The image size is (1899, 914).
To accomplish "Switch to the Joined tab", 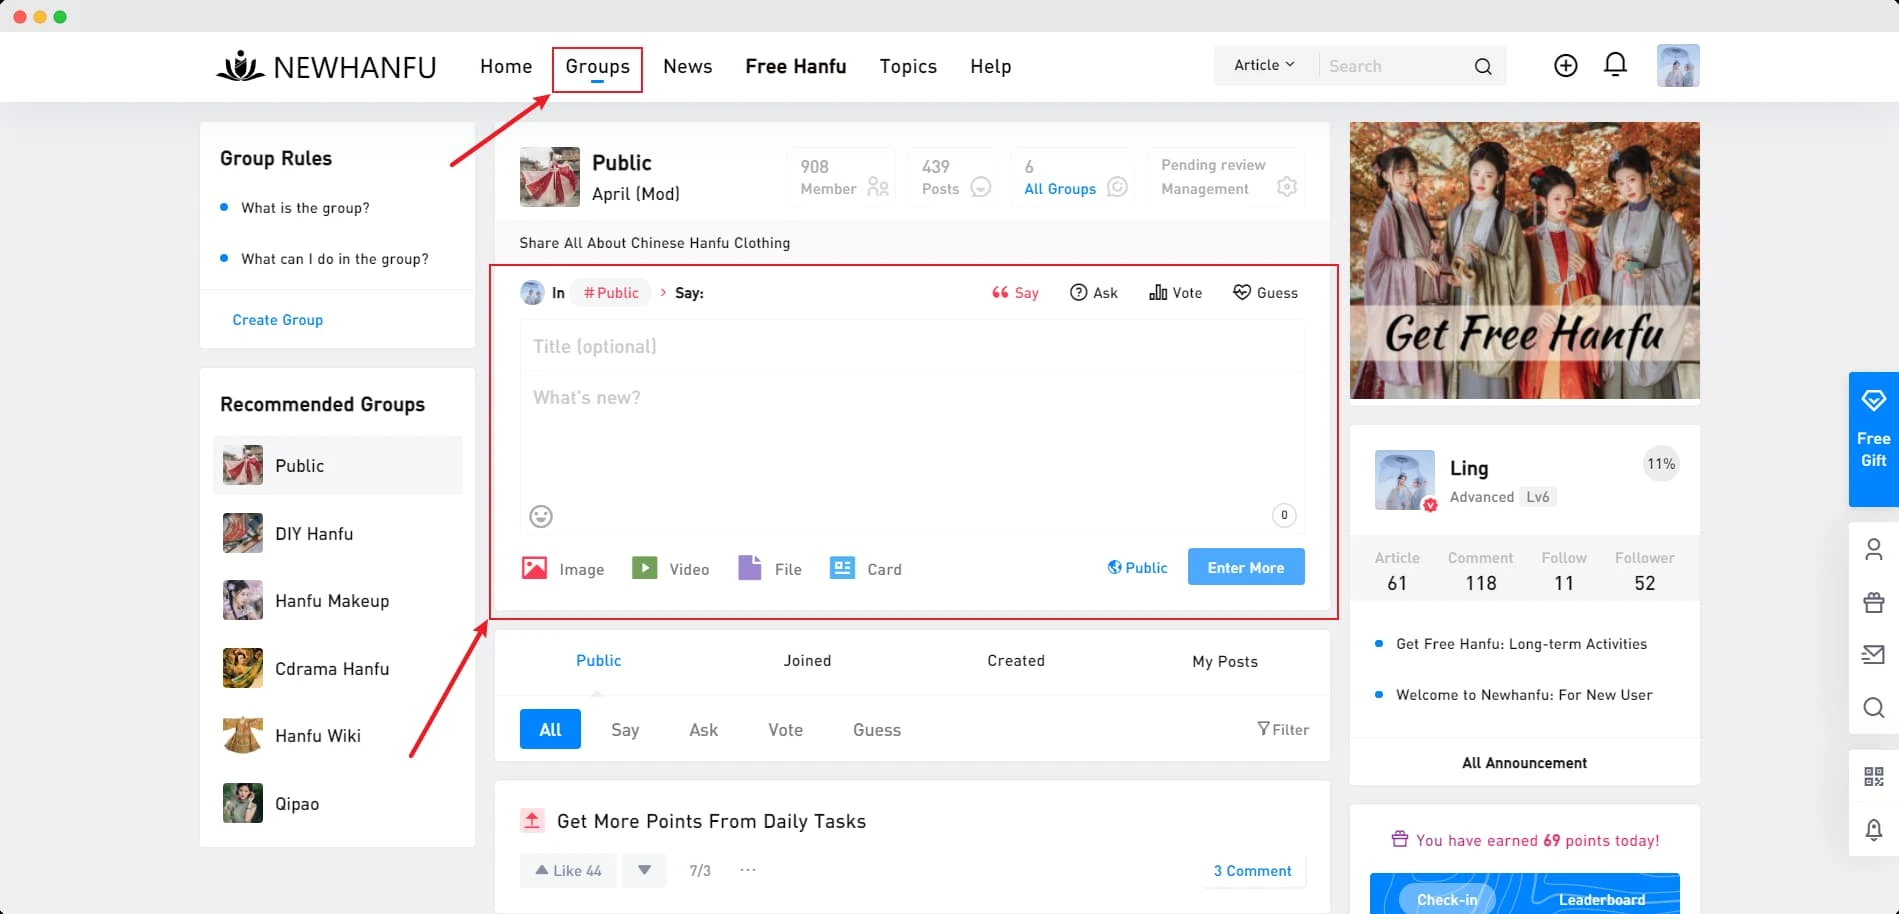I will coord(807,661).
